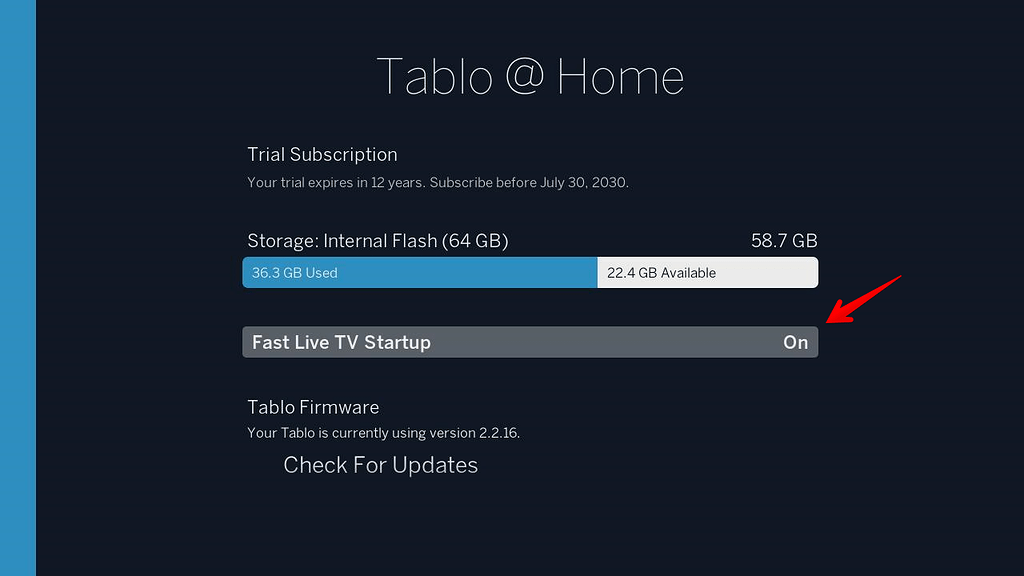
Task: Select Check For Updates
Action: tap(380, 465)
